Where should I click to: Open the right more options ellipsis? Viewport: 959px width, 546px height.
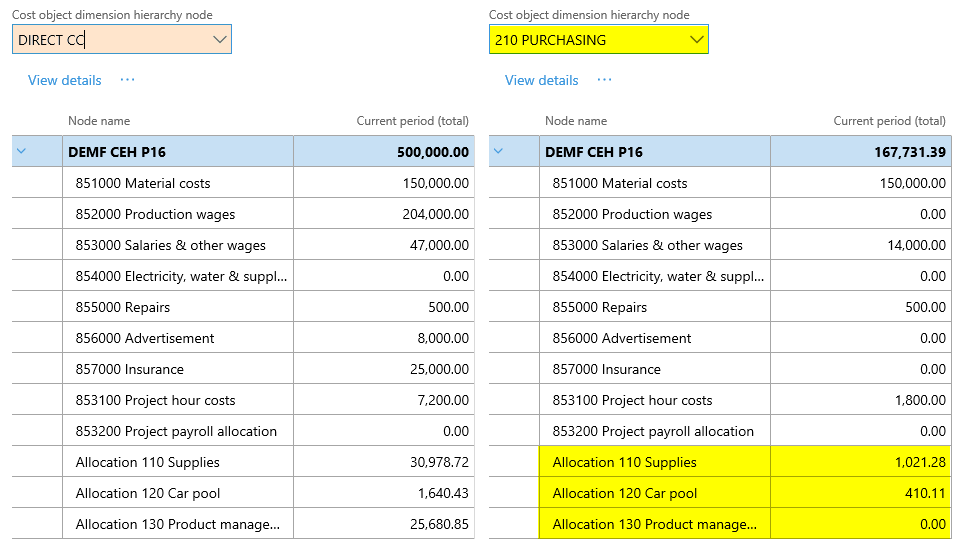coord(604,80)
